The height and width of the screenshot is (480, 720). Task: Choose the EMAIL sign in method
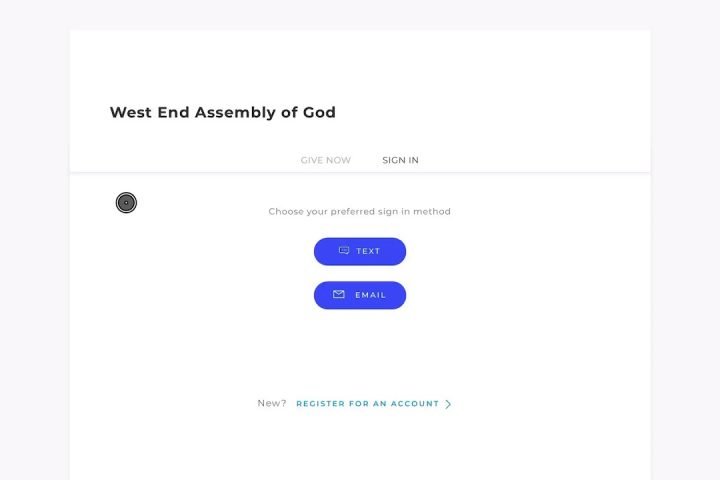coord(360,295)
